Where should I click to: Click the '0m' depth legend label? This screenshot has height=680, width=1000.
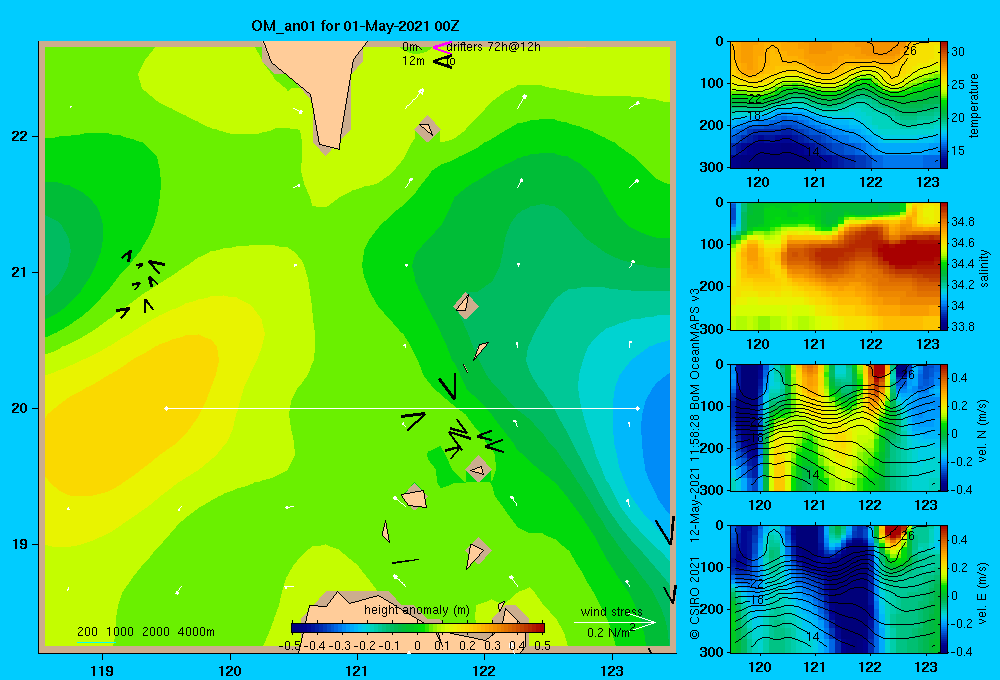[x=410, y=47]
